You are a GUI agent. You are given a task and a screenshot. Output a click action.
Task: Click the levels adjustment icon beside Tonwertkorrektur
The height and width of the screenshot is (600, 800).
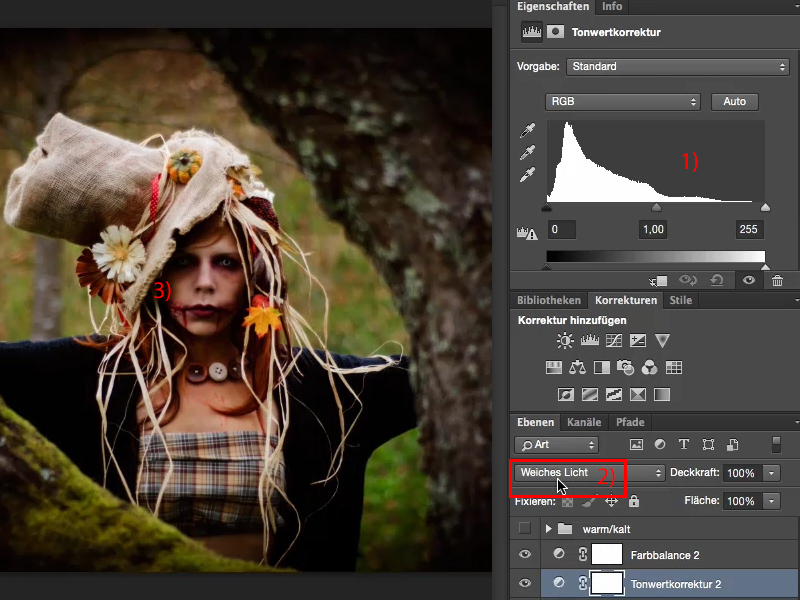coord(531,32)
